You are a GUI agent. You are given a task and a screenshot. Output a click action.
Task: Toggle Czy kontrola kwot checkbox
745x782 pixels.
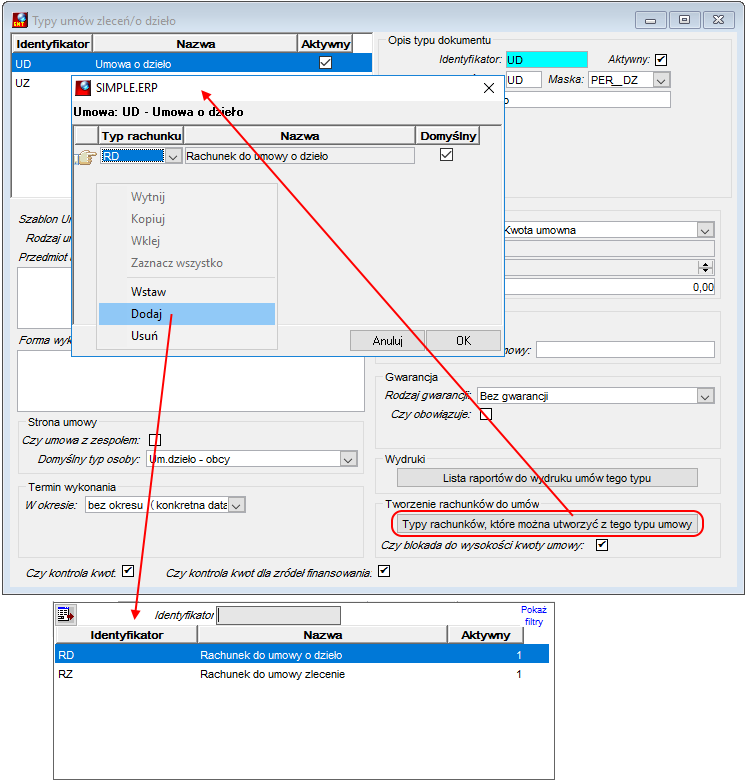pos(128,571)
